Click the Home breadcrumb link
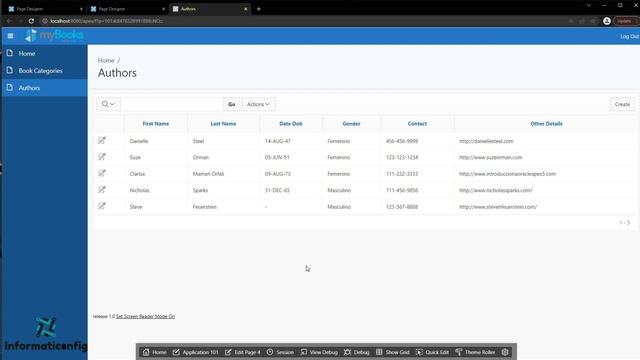This screenshot has height=360, width=640. point(106,60)
